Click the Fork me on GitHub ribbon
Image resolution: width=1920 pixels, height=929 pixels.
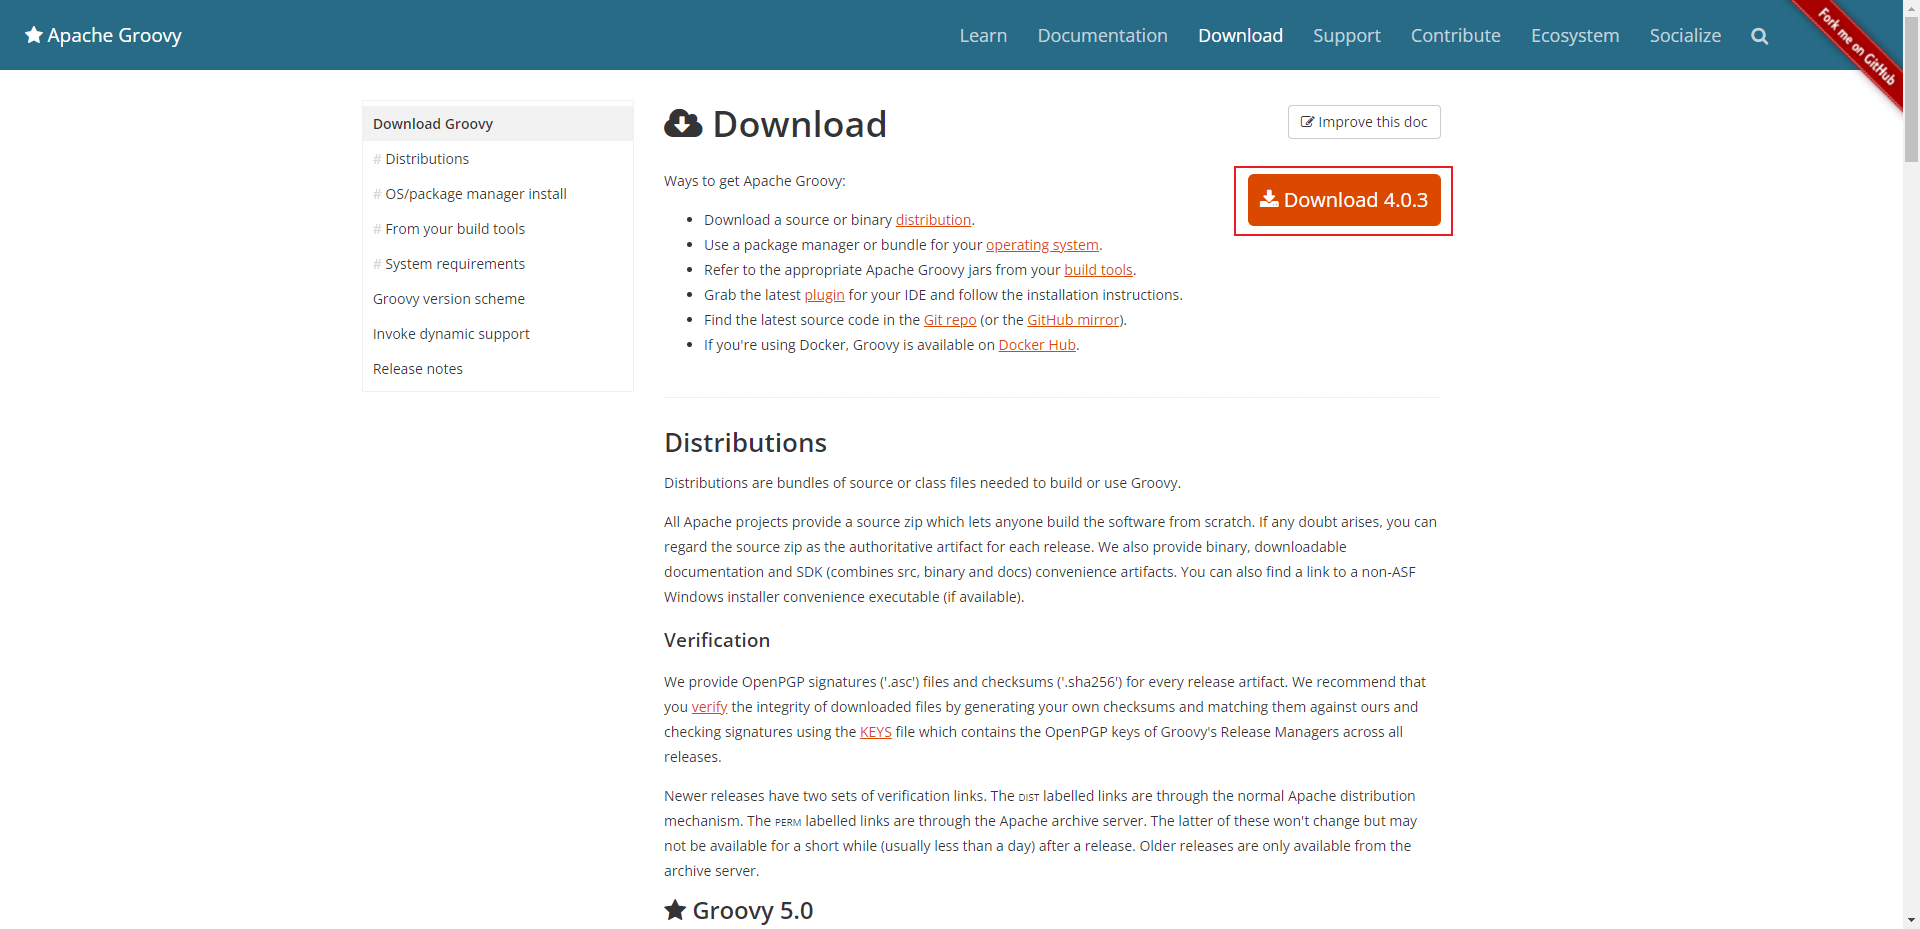(x=1856, y=46)
